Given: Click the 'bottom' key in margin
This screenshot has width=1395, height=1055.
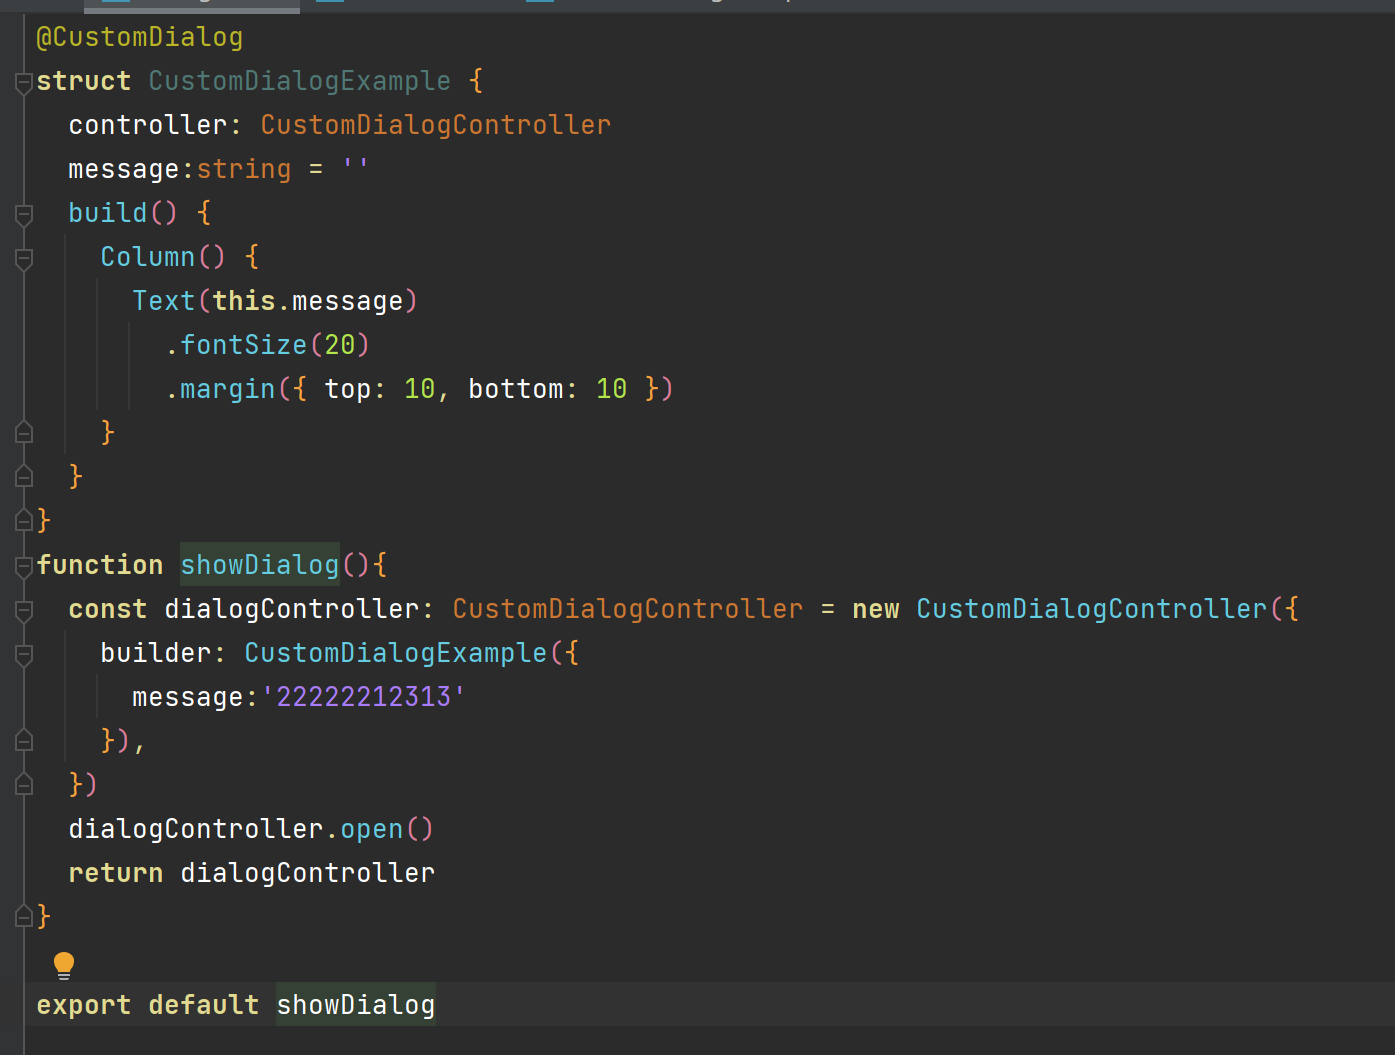Looking at the screenshot, I should 516,389.
